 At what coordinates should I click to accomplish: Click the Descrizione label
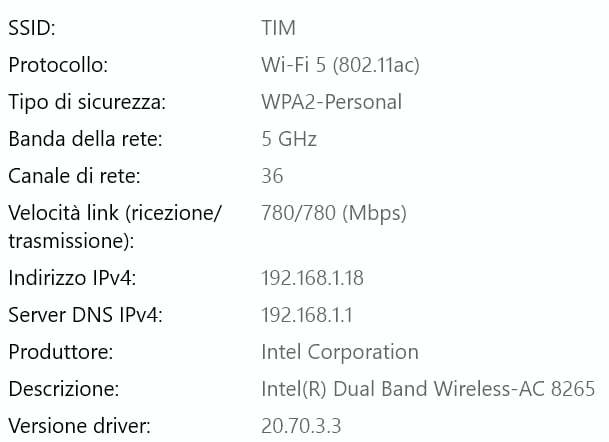click(x=63, y=389)
